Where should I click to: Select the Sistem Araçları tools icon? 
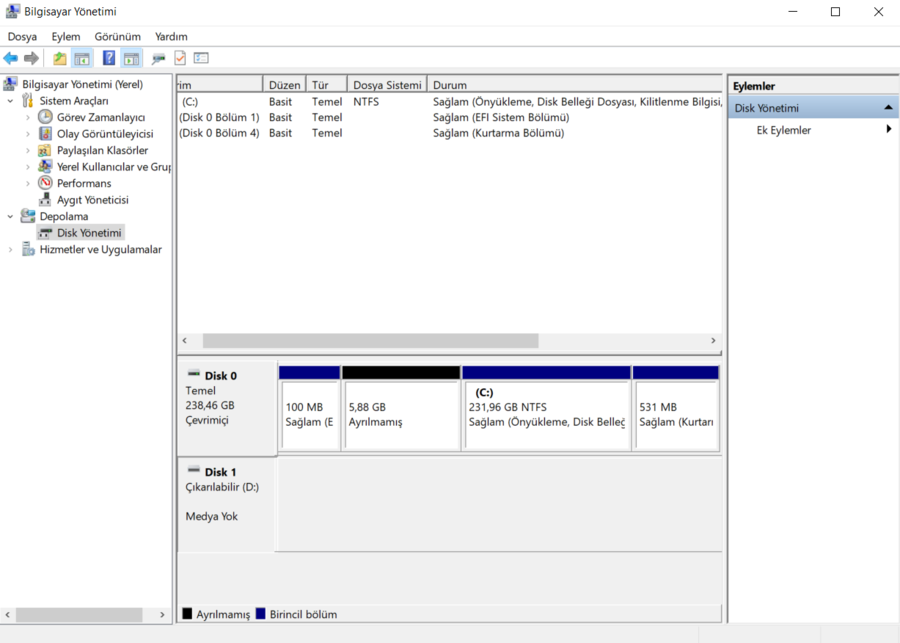tap(28, 100)
